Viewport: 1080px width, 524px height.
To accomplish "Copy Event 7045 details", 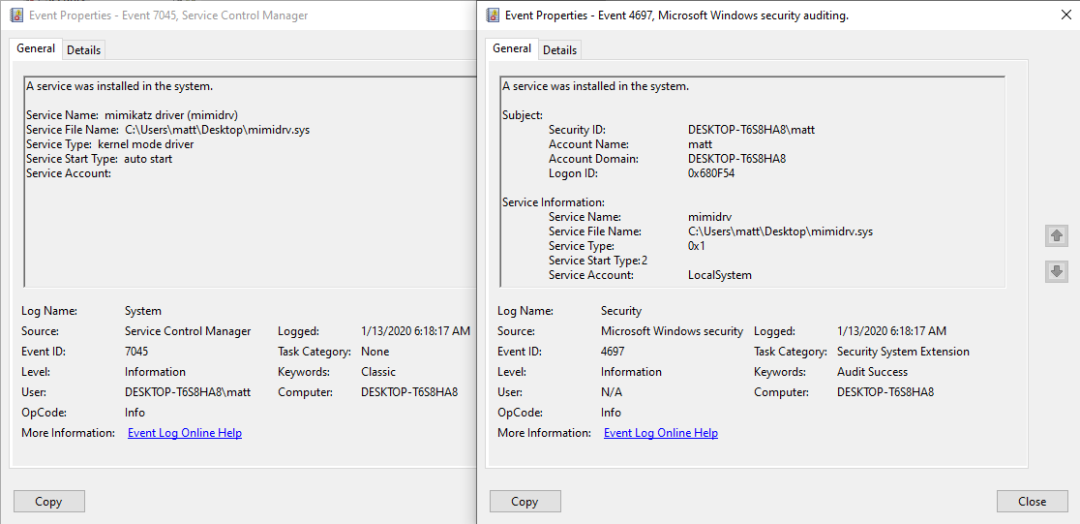I will tap(49, 501).
